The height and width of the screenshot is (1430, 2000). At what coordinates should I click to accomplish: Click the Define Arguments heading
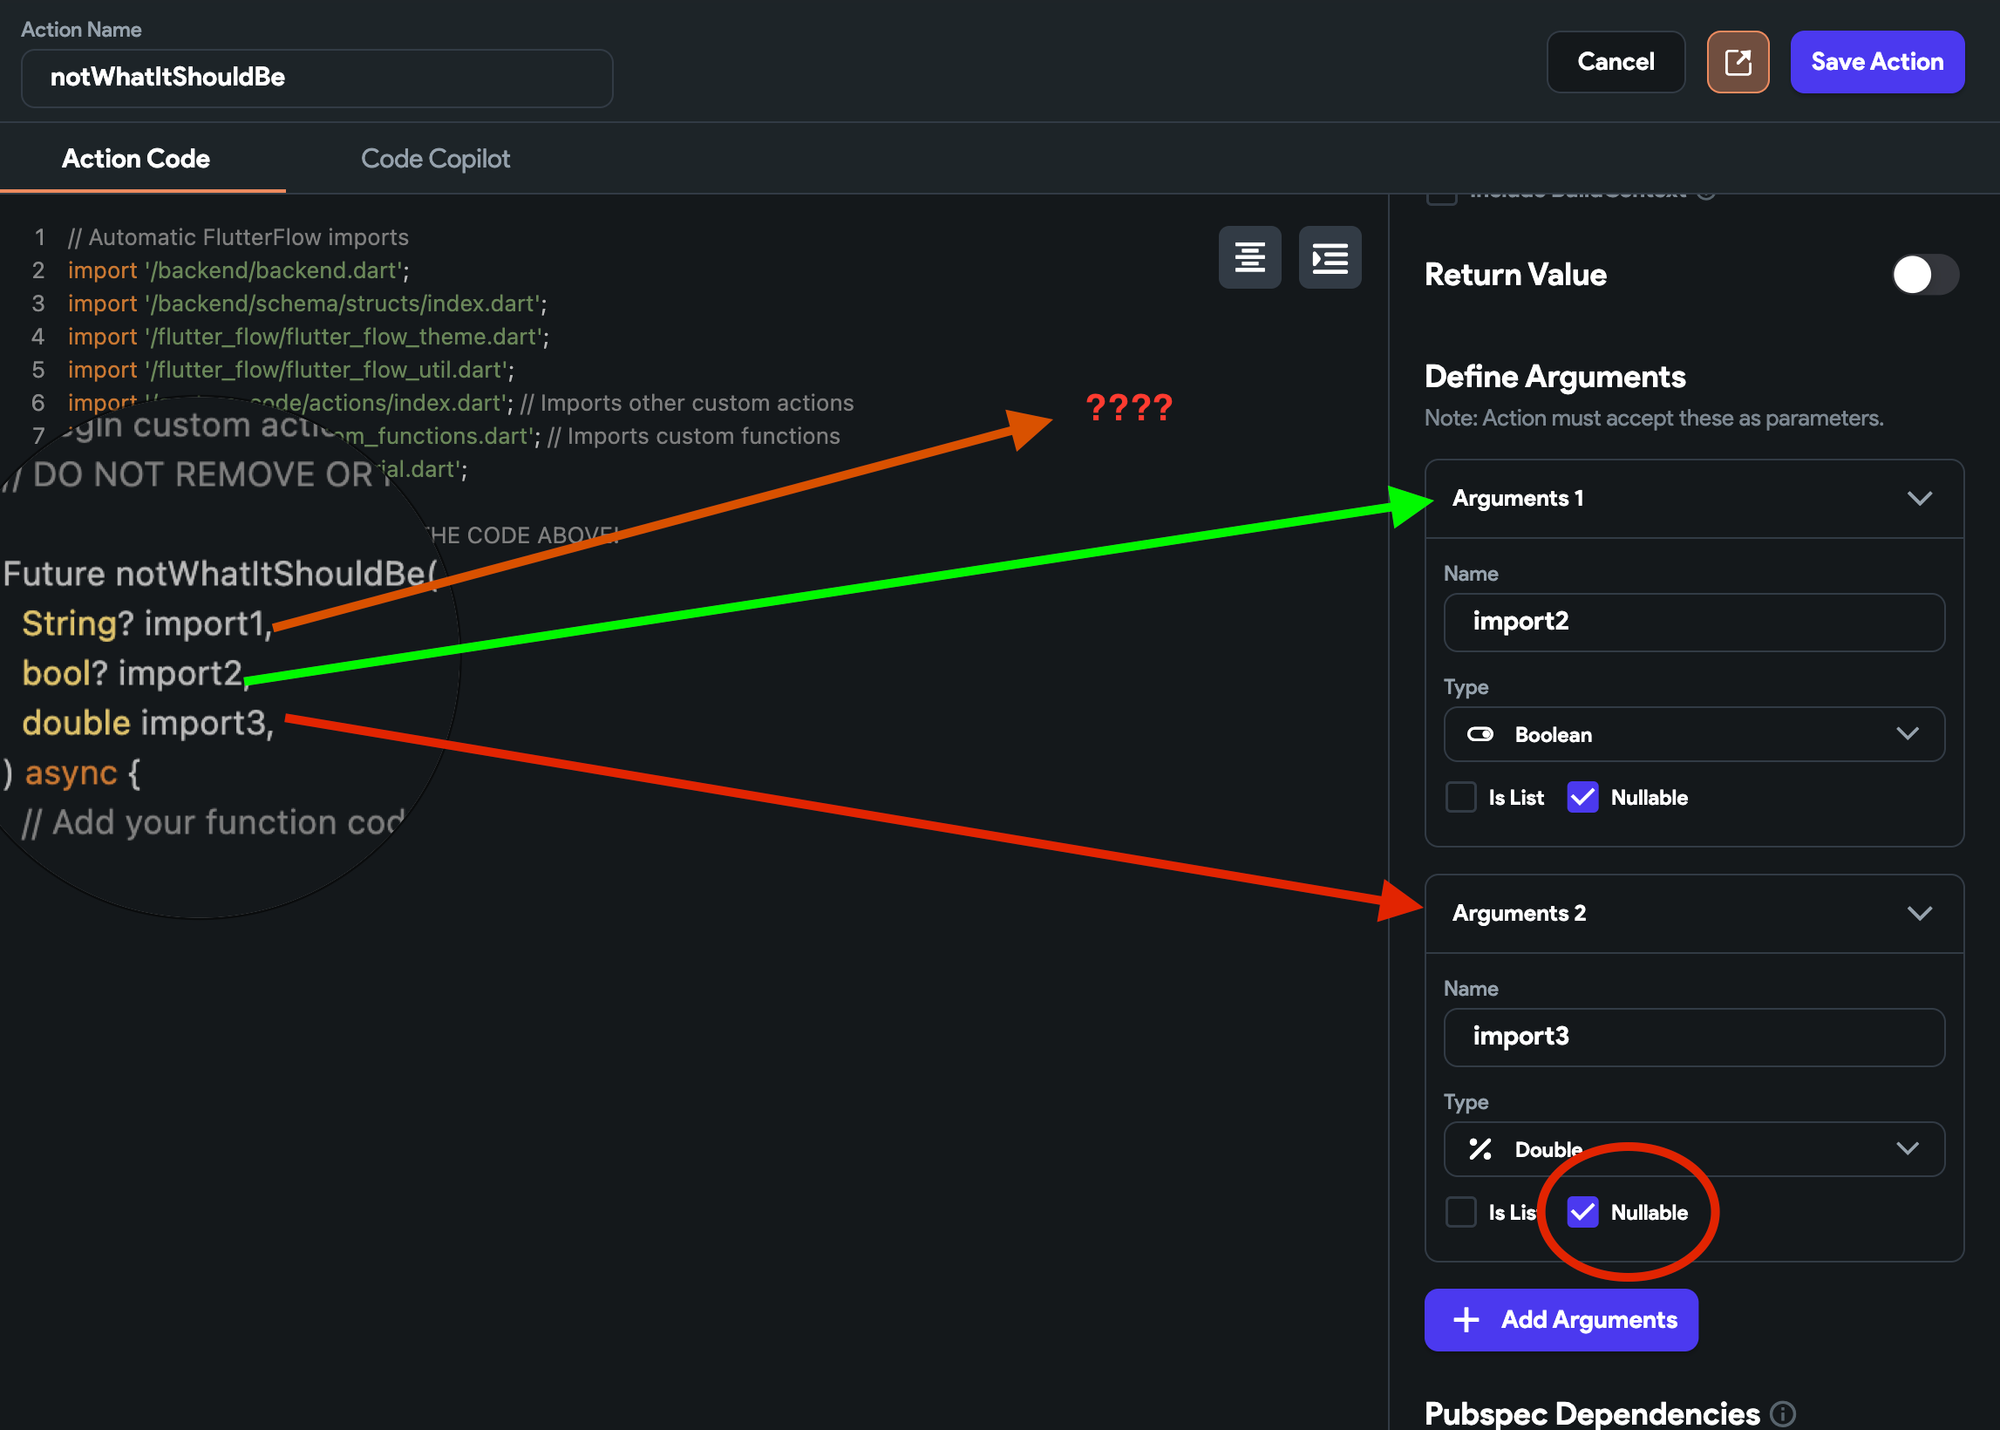click(1555, 377)
